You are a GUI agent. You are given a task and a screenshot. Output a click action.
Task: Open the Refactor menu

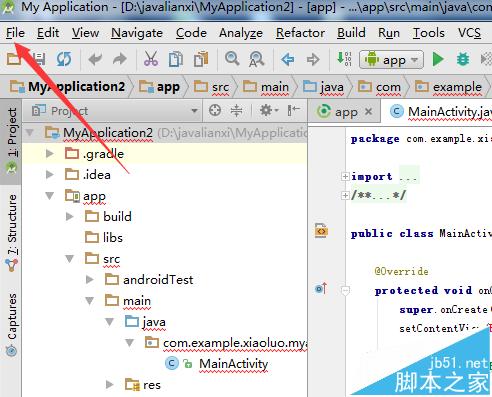[x=300, y=33]
